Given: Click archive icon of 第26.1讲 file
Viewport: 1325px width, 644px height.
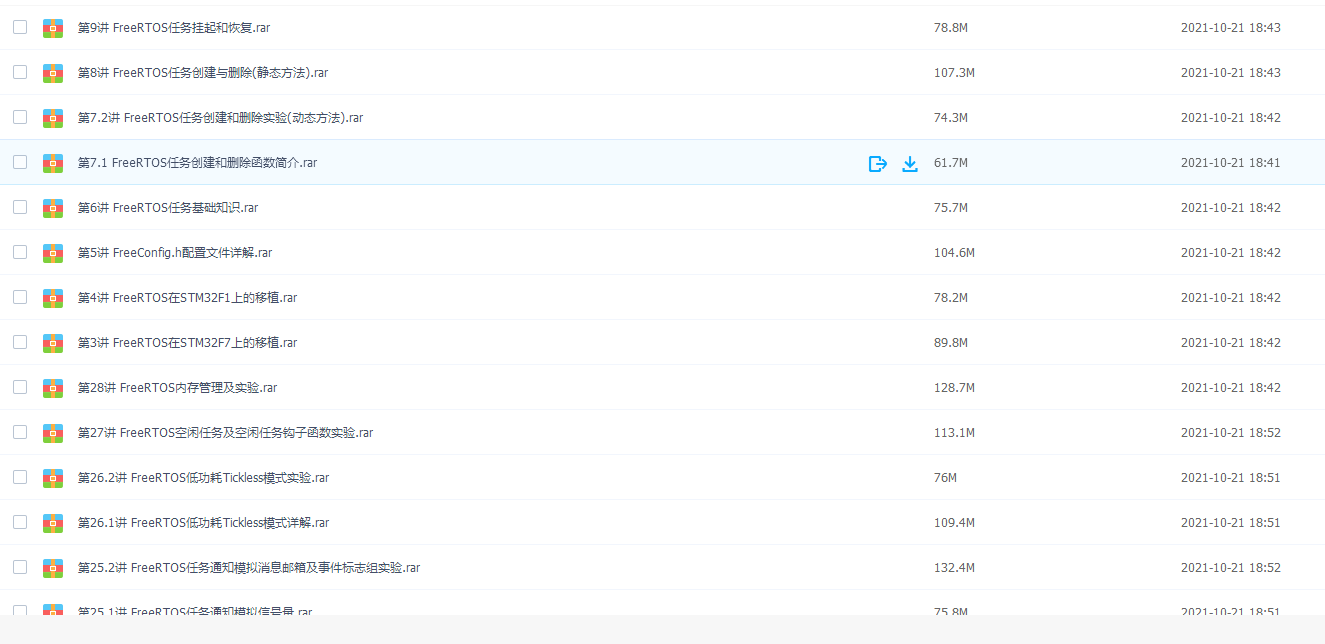Looking at the screenshot, I should click(53, 523).
